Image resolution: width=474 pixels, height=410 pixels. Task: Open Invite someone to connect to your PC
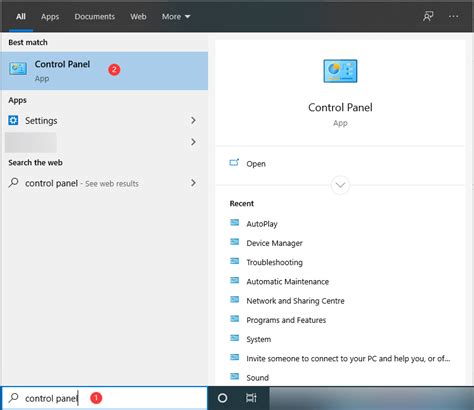[x=348, y=358]
